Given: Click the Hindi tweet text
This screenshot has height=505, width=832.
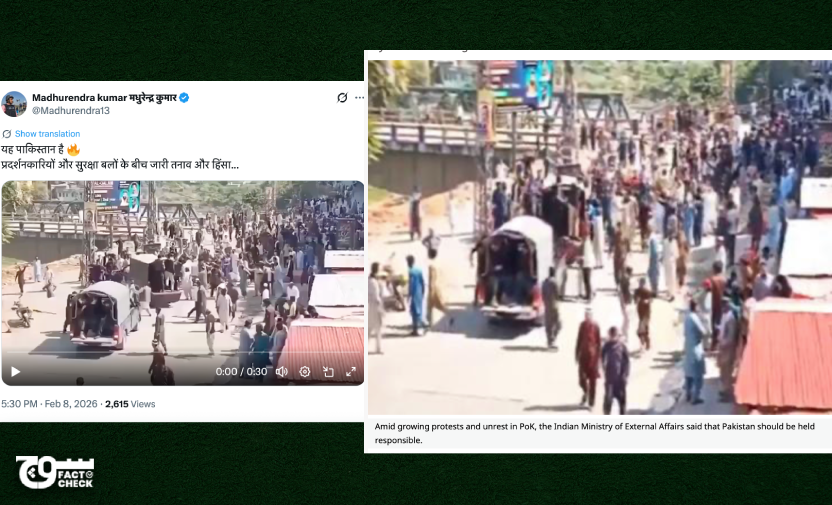Looking at the screenshot, I should (120, 157).
